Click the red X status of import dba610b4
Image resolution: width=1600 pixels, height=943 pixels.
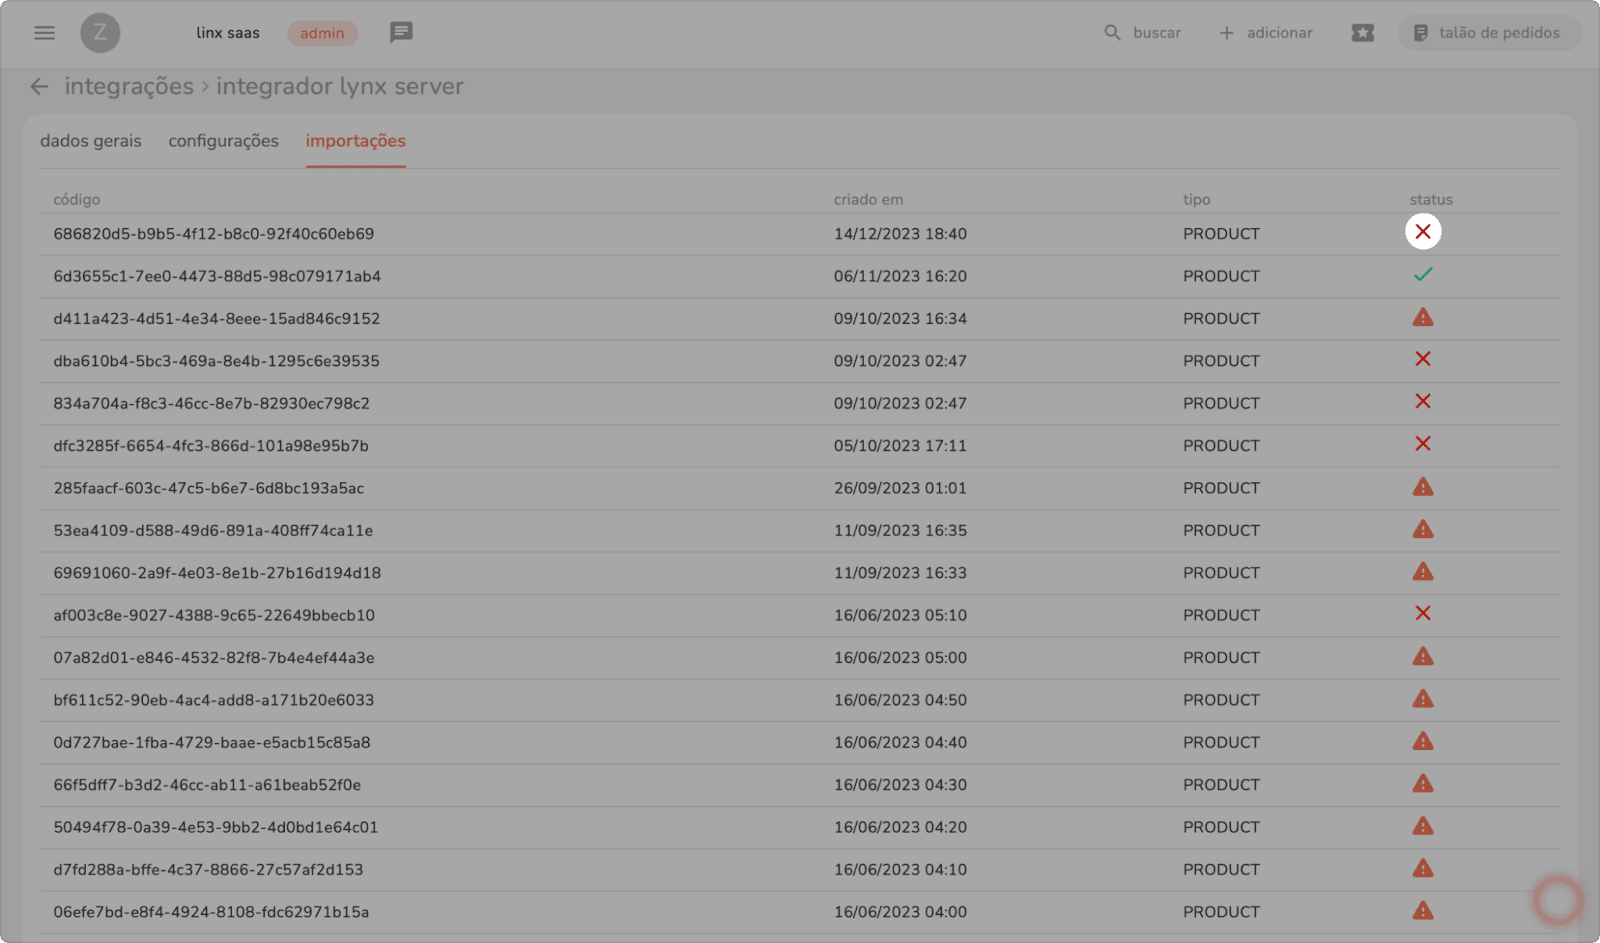1423,359
